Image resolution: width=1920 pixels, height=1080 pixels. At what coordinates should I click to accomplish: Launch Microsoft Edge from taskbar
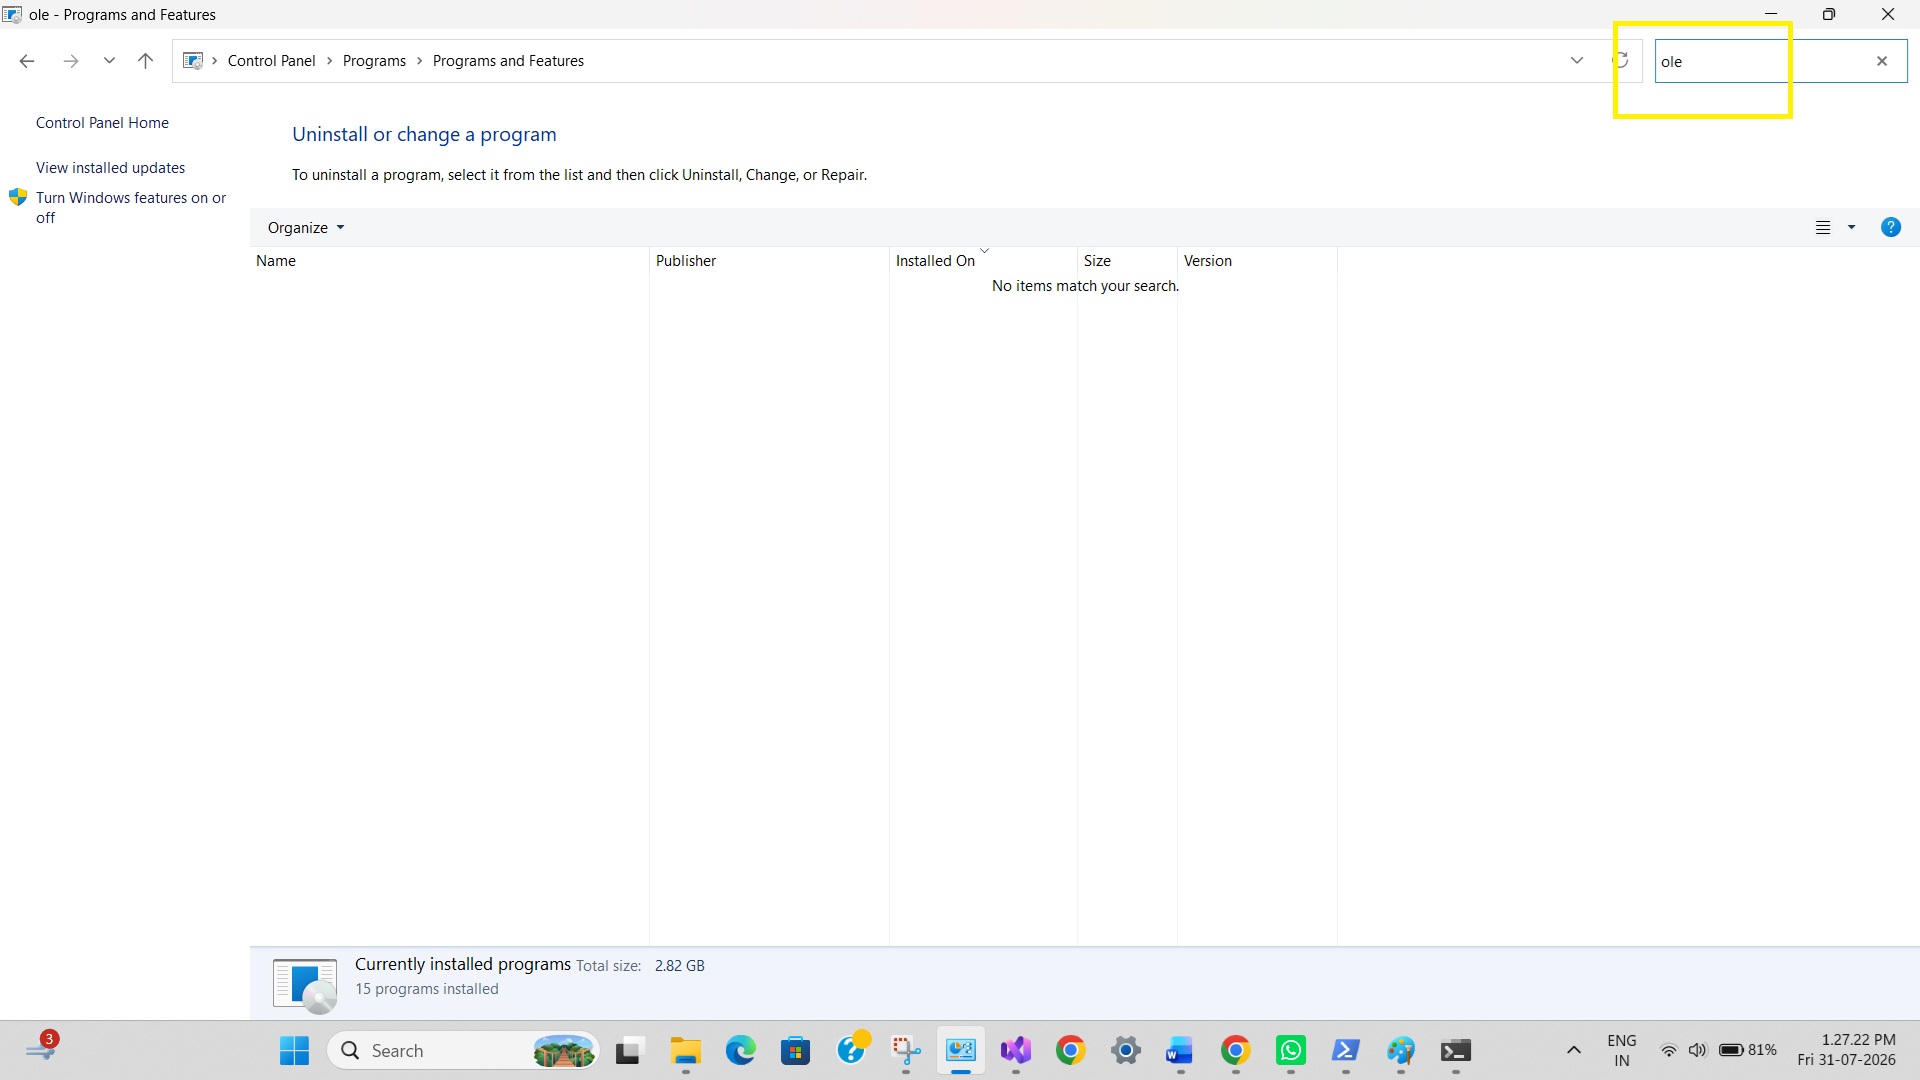pyautogui.click(x=741, y=1051)
